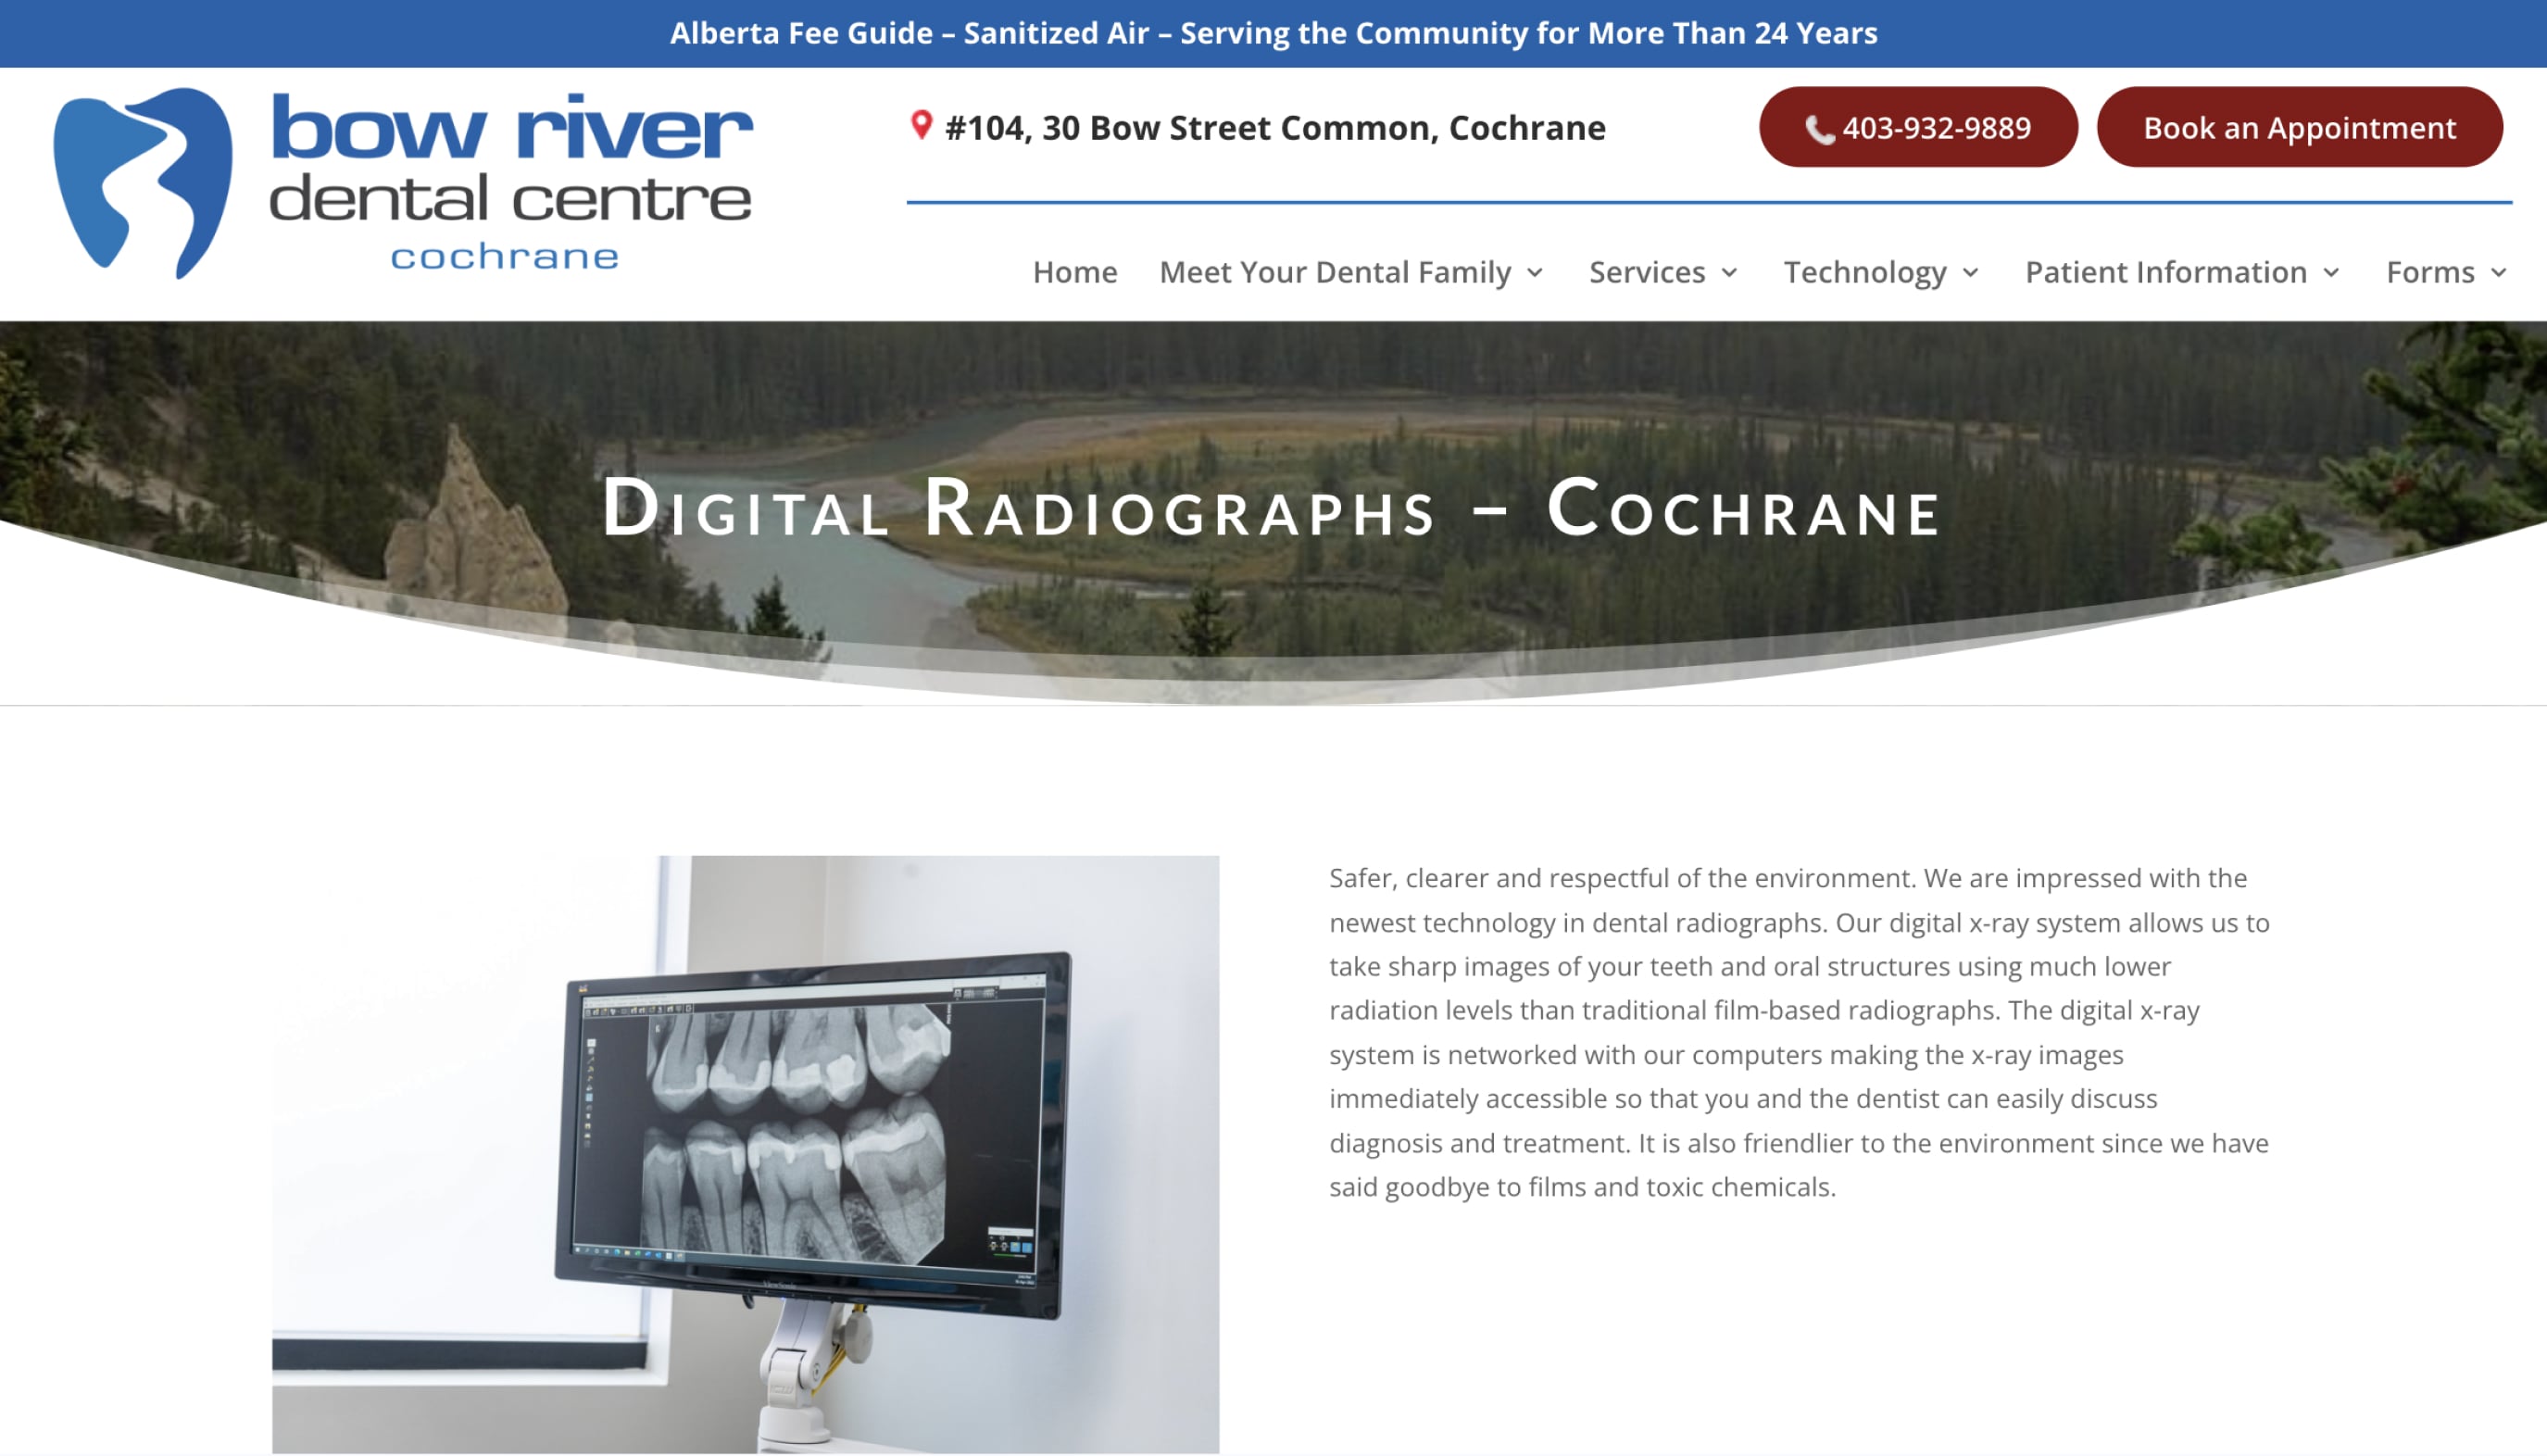Click Book an Appointment
Image resolution: width=2547 pixels, height=1456 pixels.
[x=2299, y=127]
